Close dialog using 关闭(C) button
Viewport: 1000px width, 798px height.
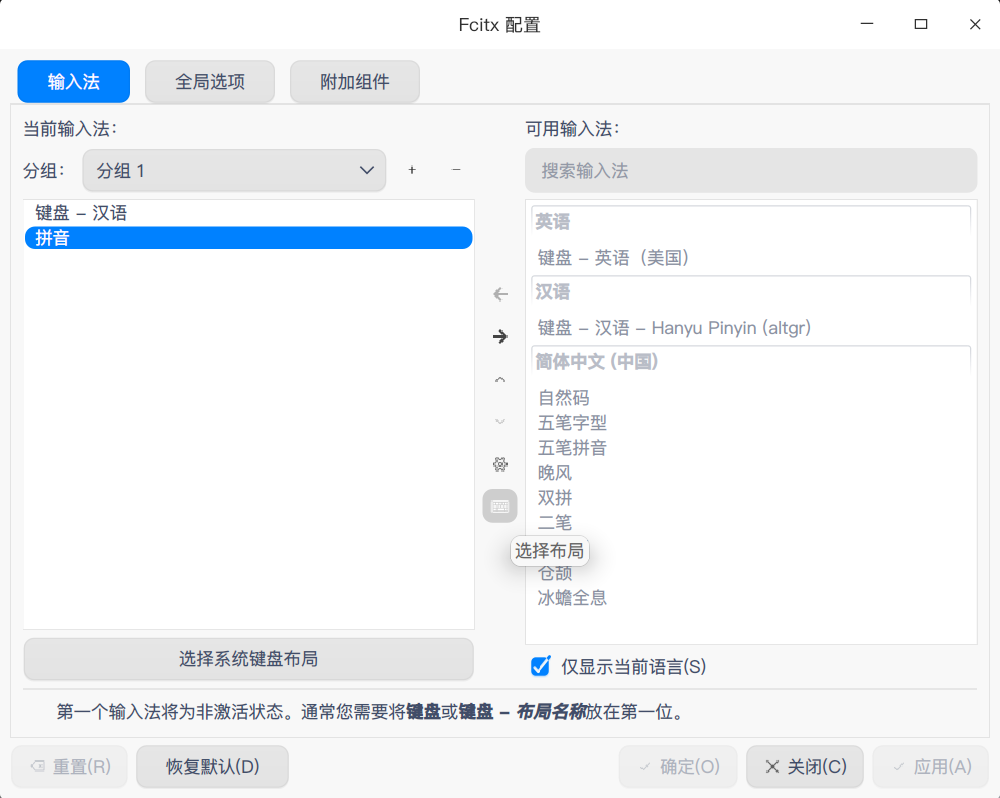(804, 766)
